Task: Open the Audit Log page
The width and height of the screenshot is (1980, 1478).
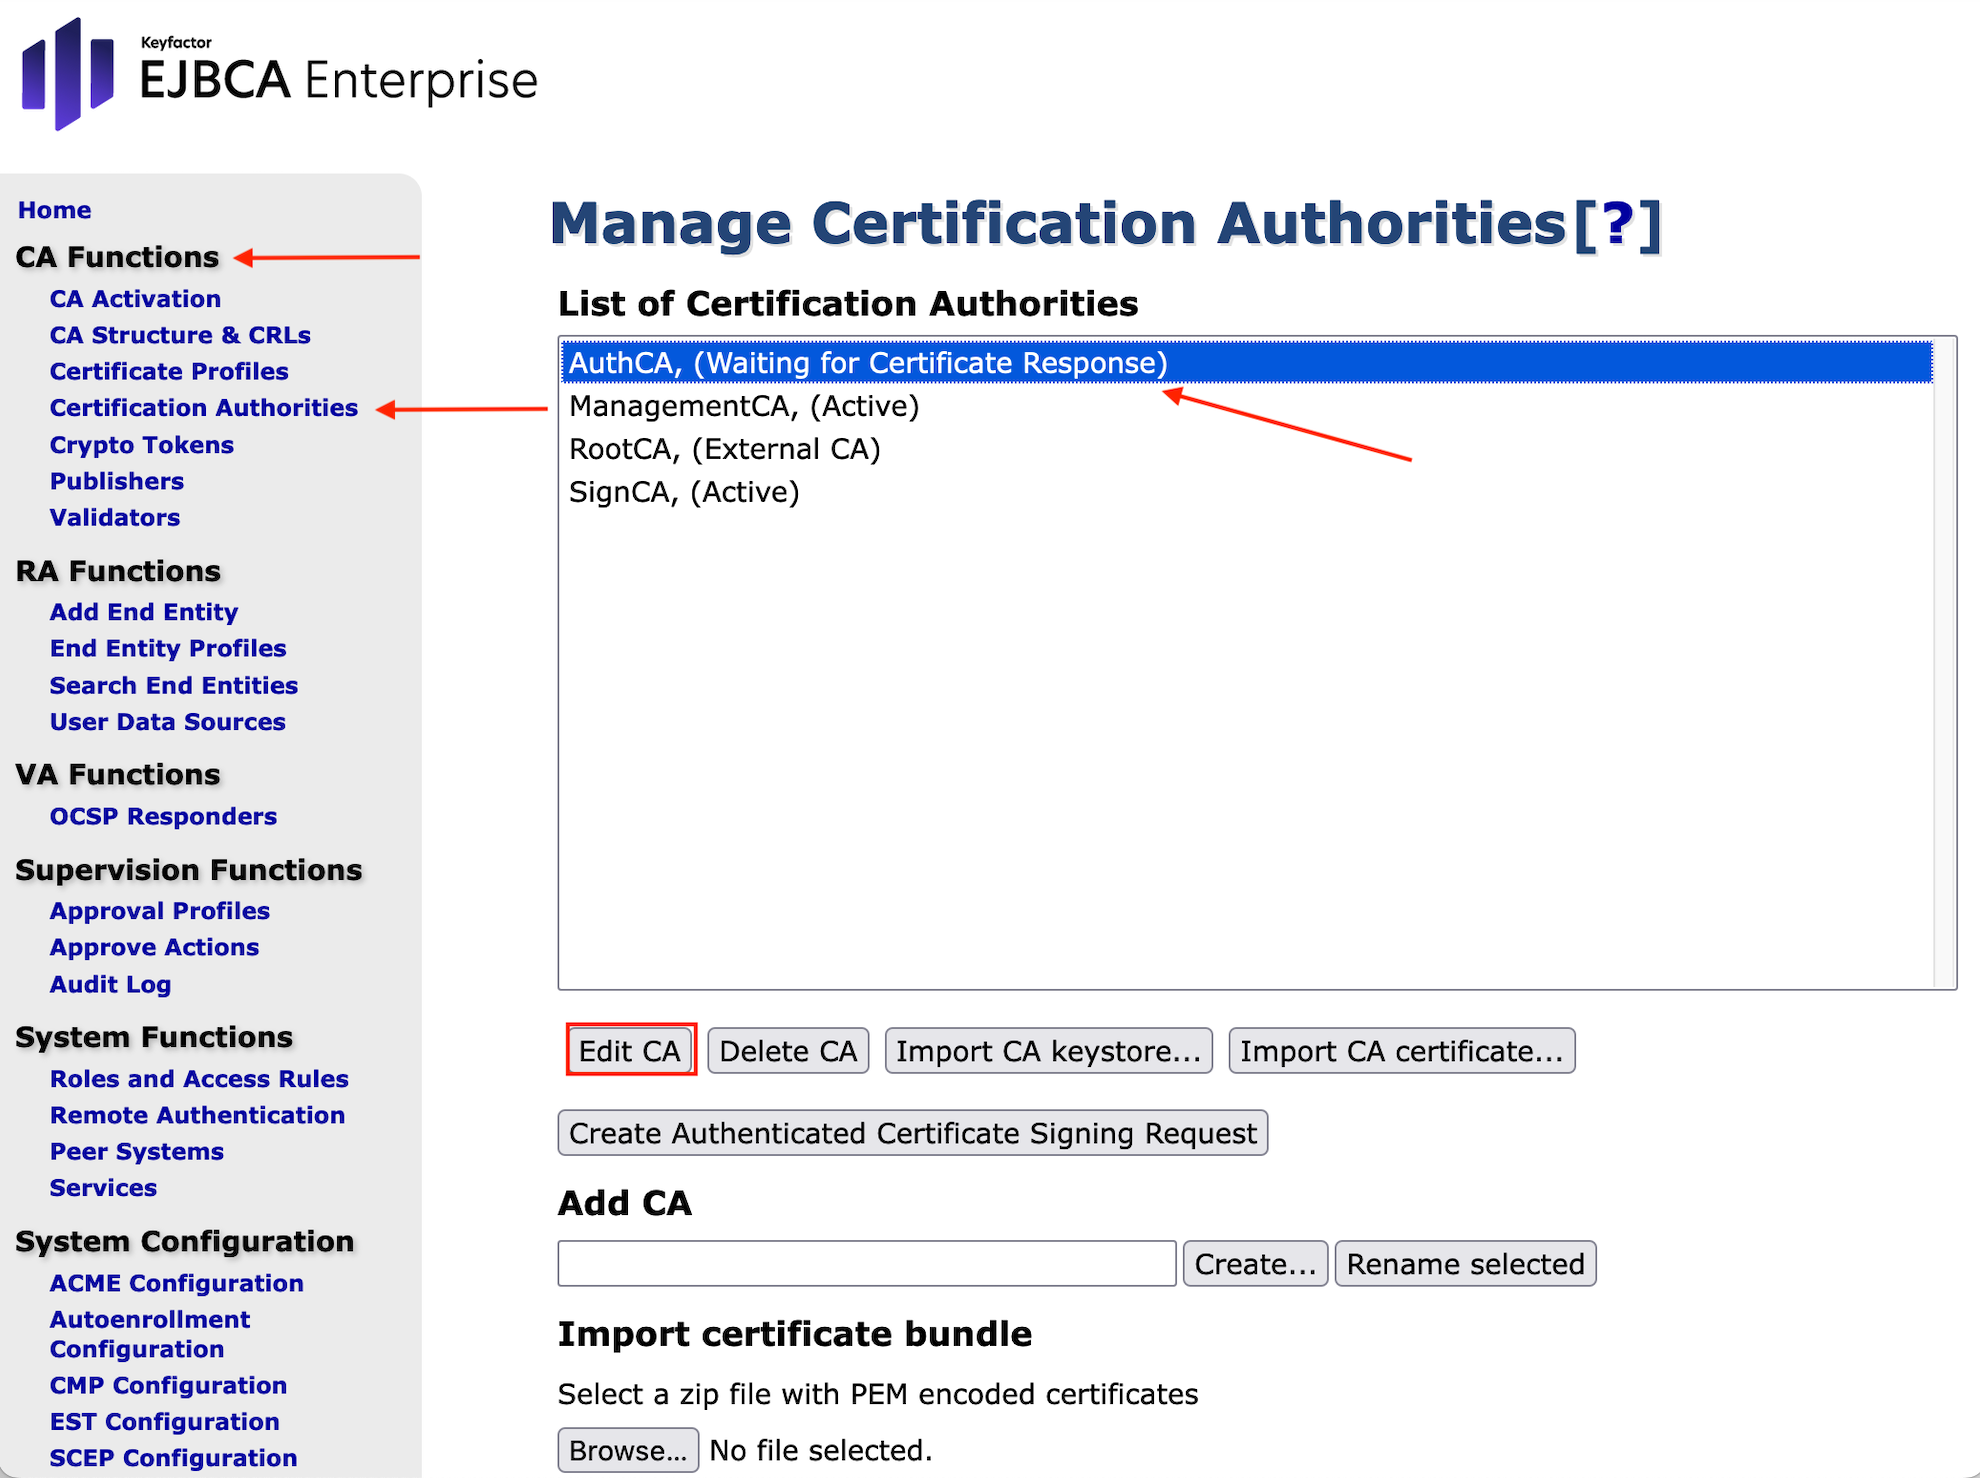Action: 110,985
